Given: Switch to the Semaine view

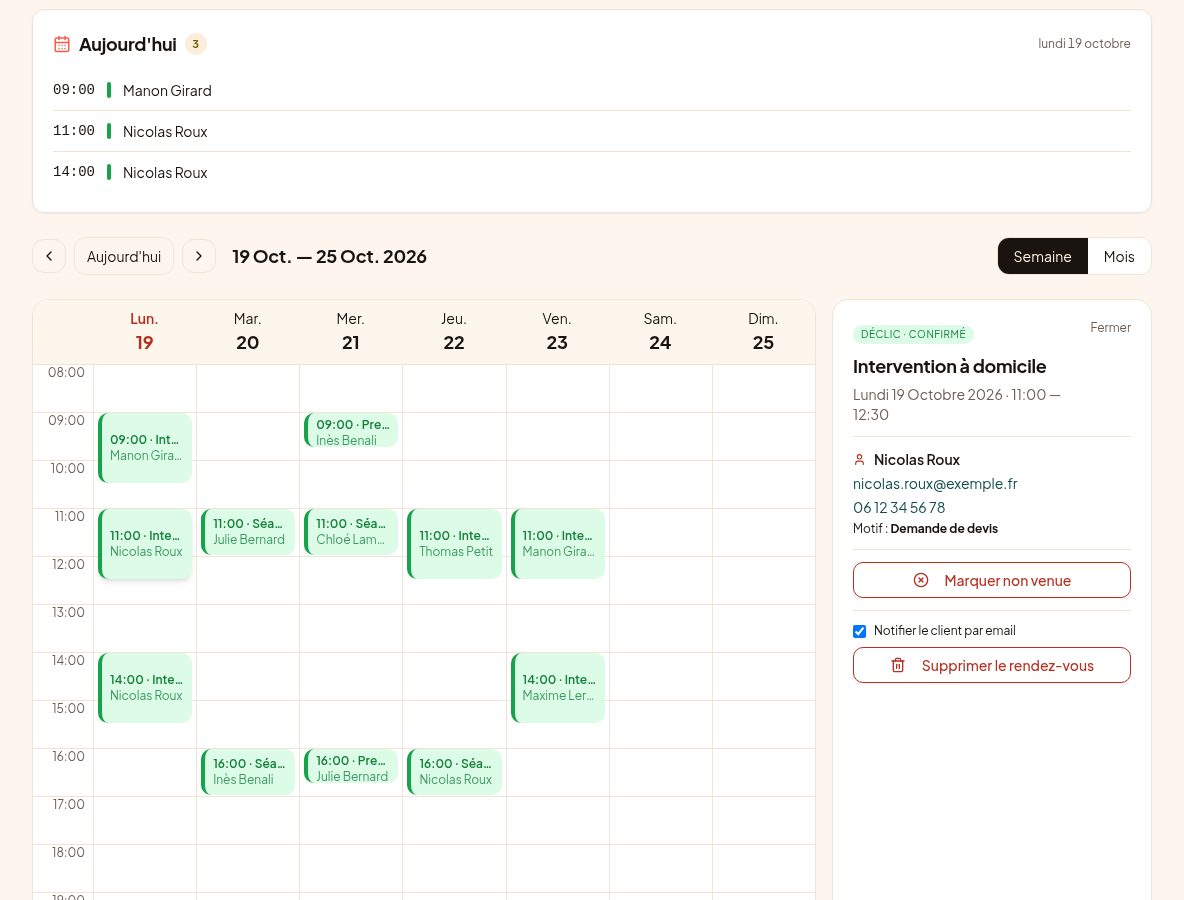Looking at the screenshot, I should coord(1042,256).
